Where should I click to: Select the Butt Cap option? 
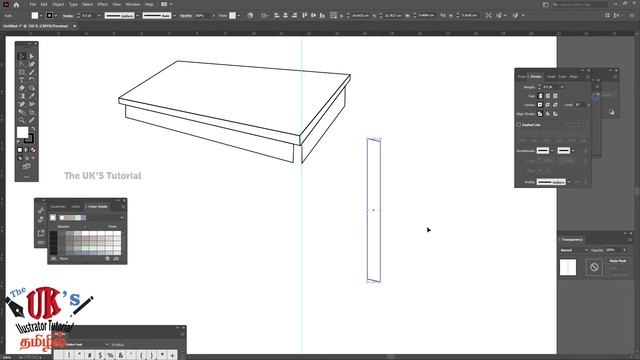[540, 96]
